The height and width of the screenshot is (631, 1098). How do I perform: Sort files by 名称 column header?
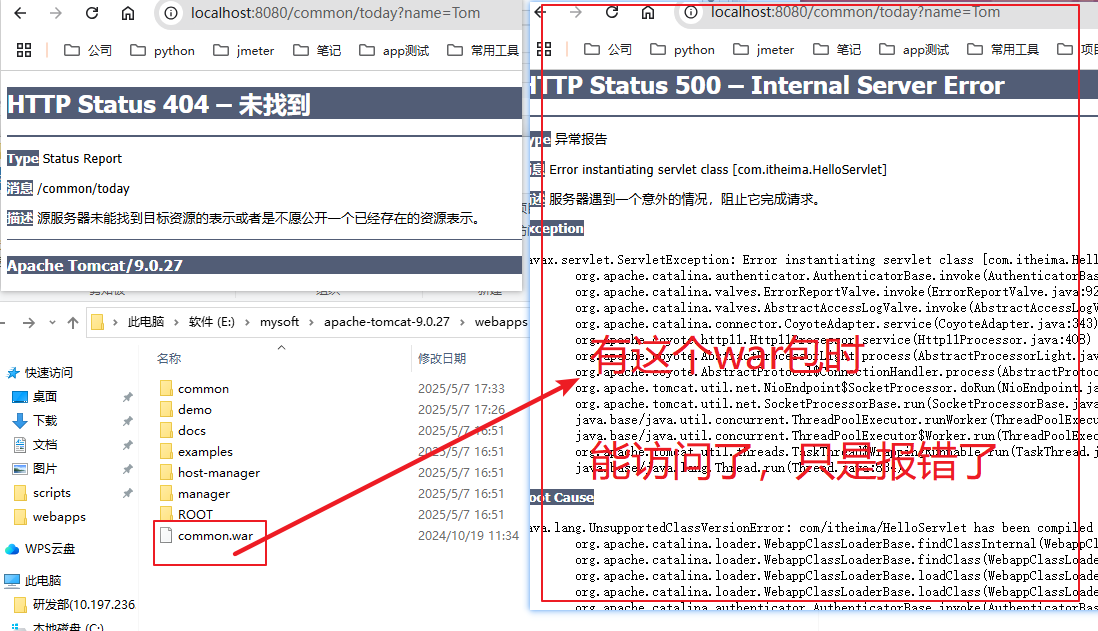pos(169,359)
